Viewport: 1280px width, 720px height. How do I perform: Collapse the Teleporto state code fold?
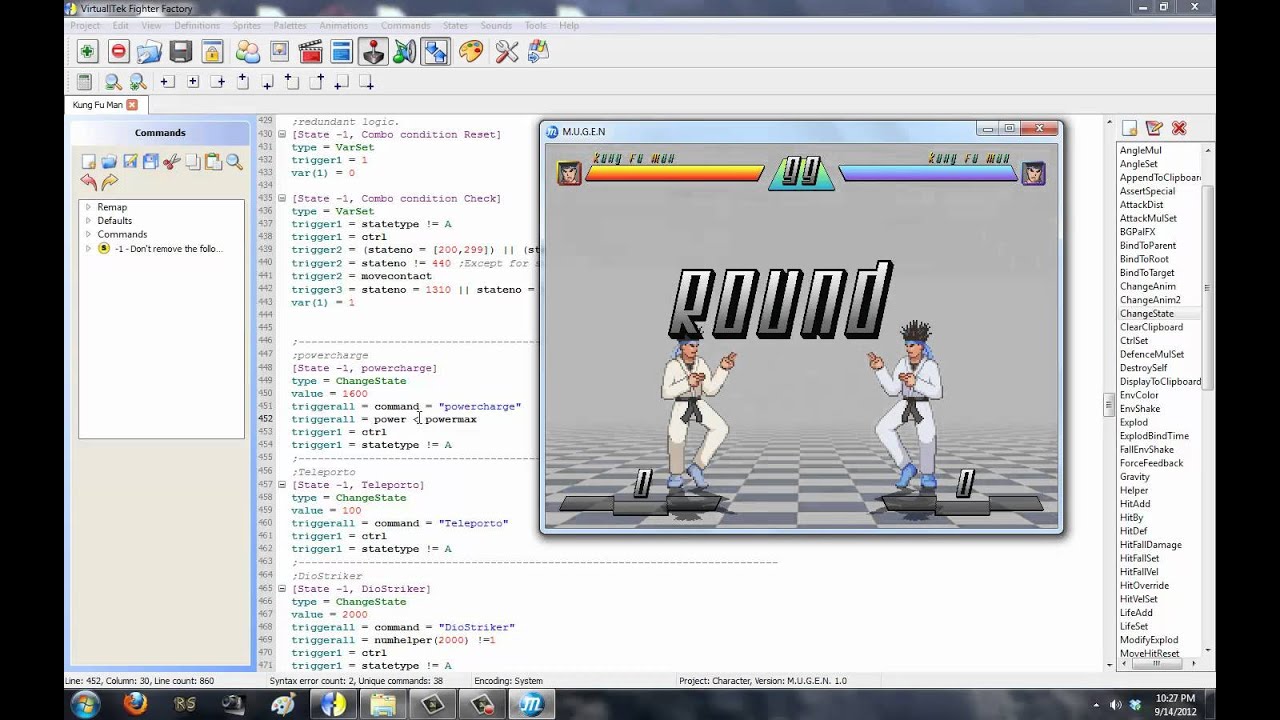pos(282,485)
